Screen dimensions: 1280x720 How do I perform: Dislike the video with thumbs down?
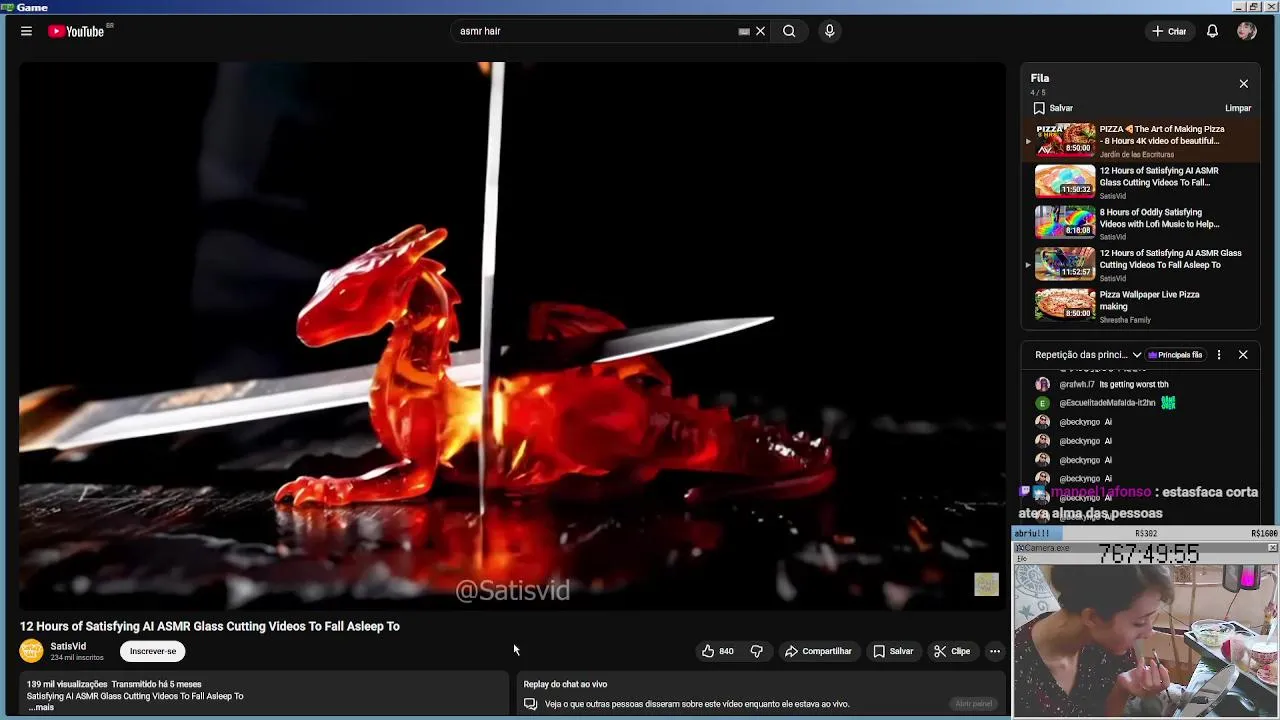pos(756,651)
